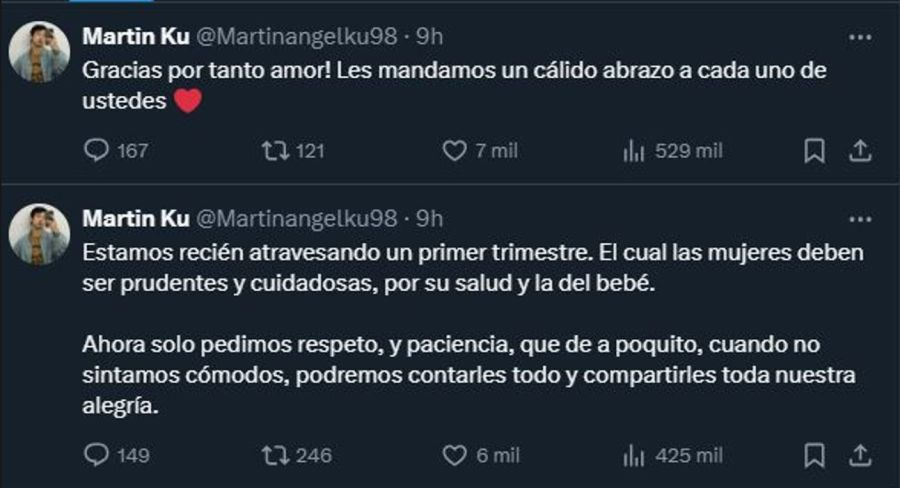Like the tweet with 6 mil likes
900x488 pixels.
tap(455, 455)
